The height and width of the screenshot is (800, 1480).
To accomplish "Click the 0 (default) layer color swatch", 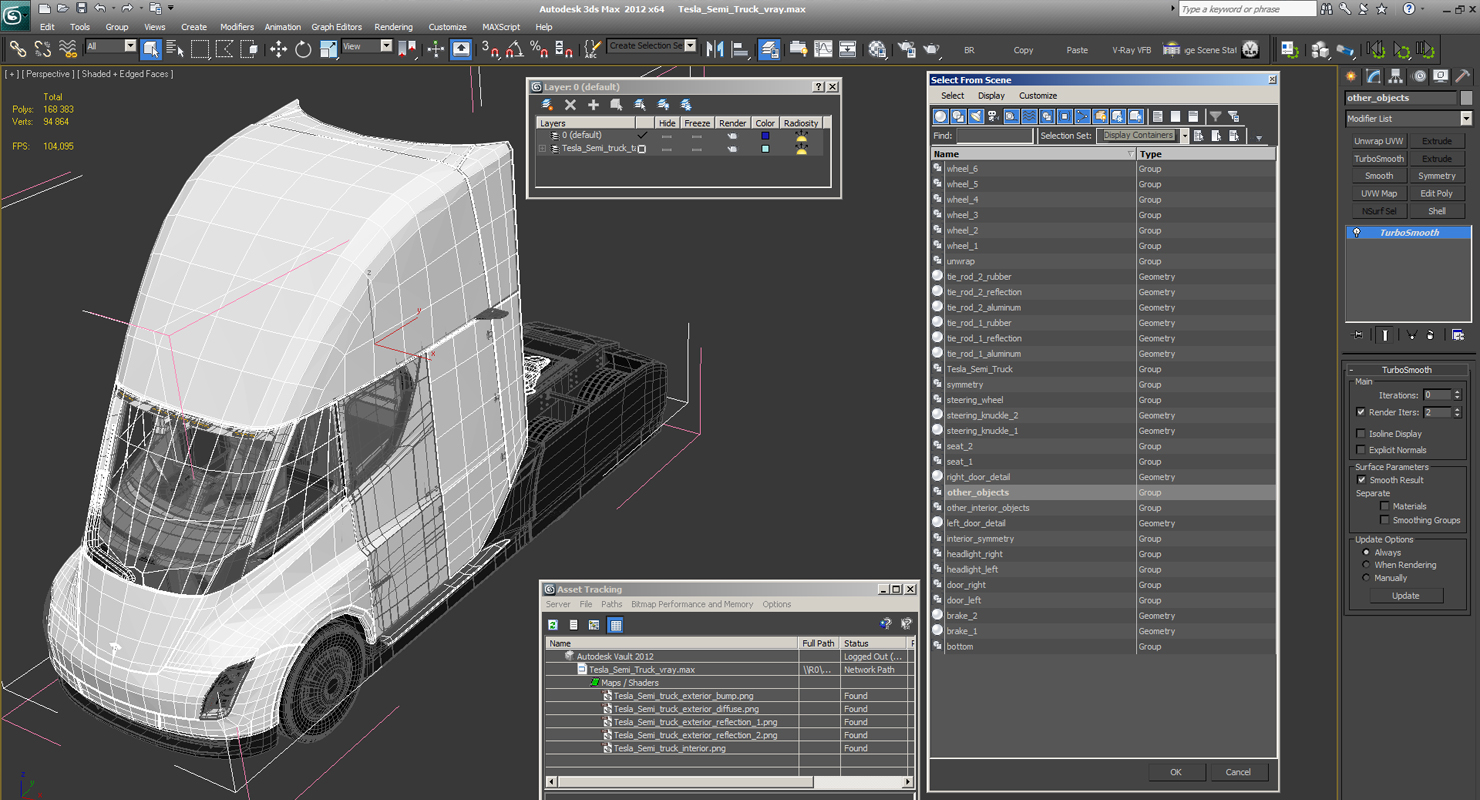I will pos(765,135).
